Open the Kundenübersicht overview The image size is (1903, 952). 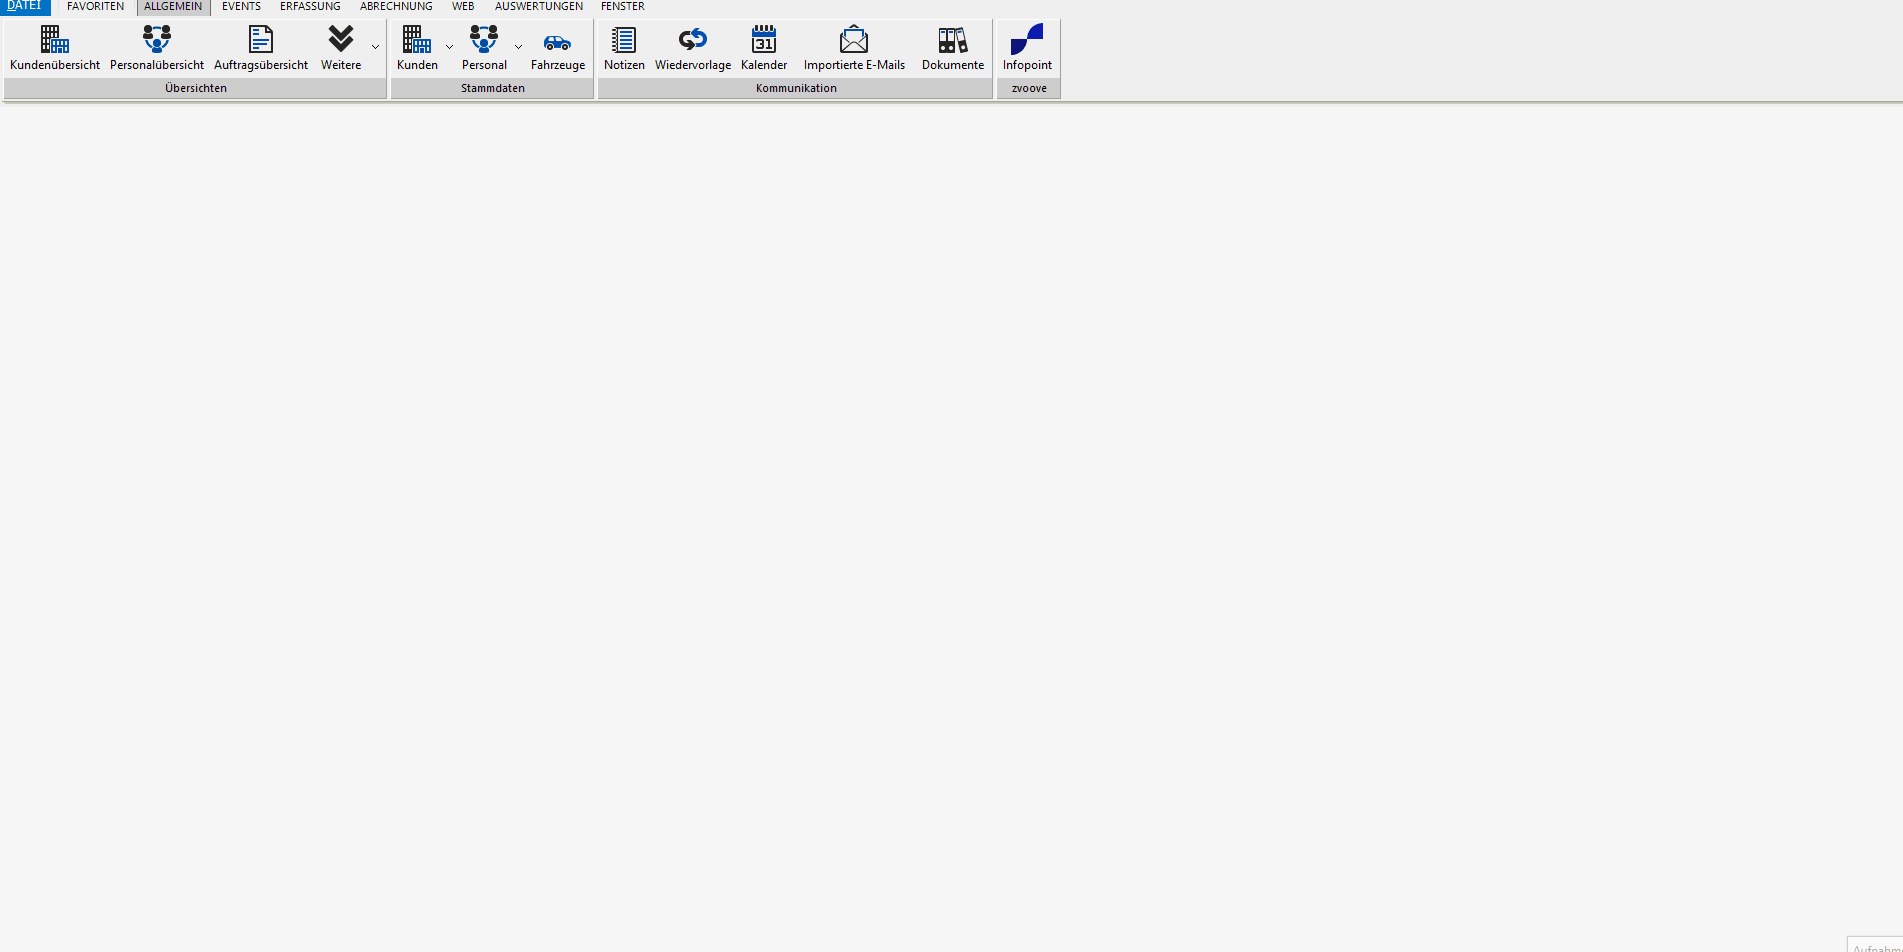[55, 41]
